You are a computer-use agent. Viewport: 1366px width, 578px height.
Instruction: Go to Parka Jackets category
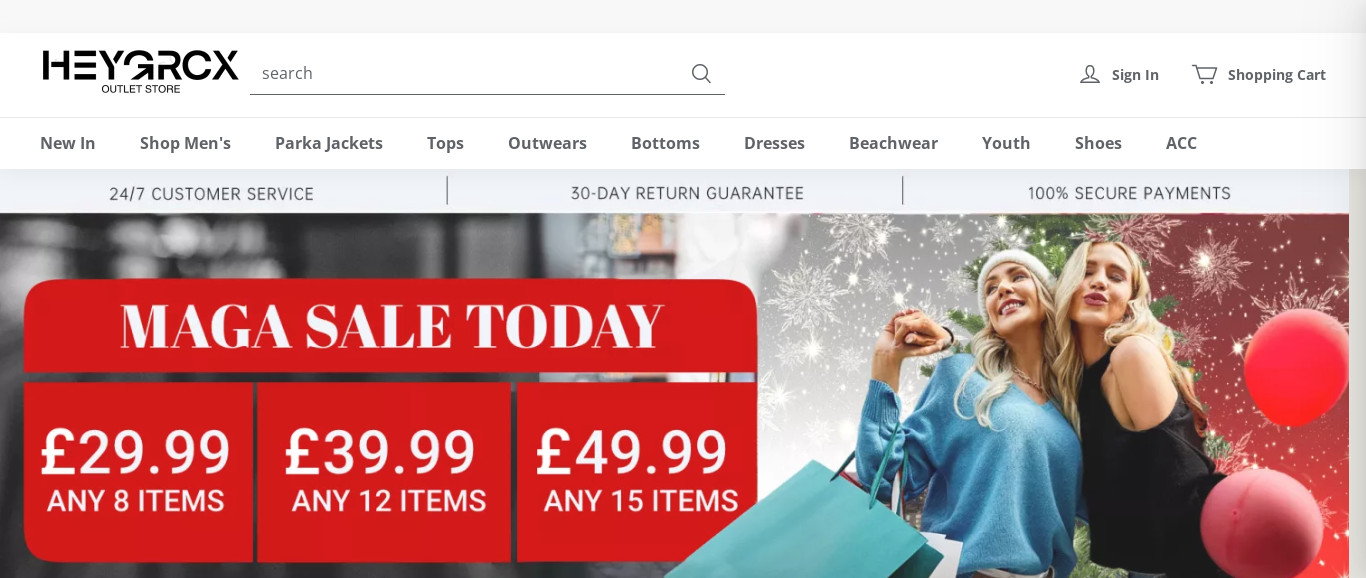(329, 143)
